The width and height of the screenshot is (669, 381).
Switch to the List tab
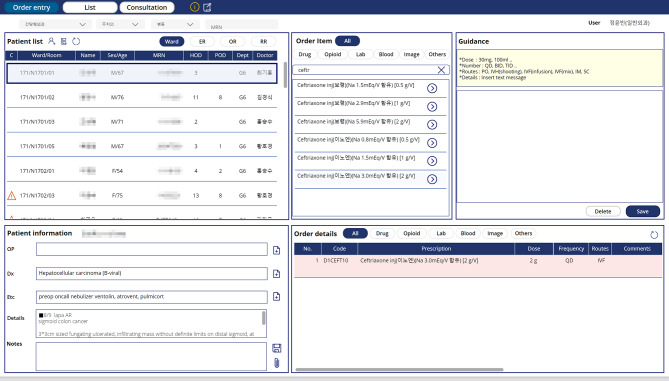coord(90,7)
